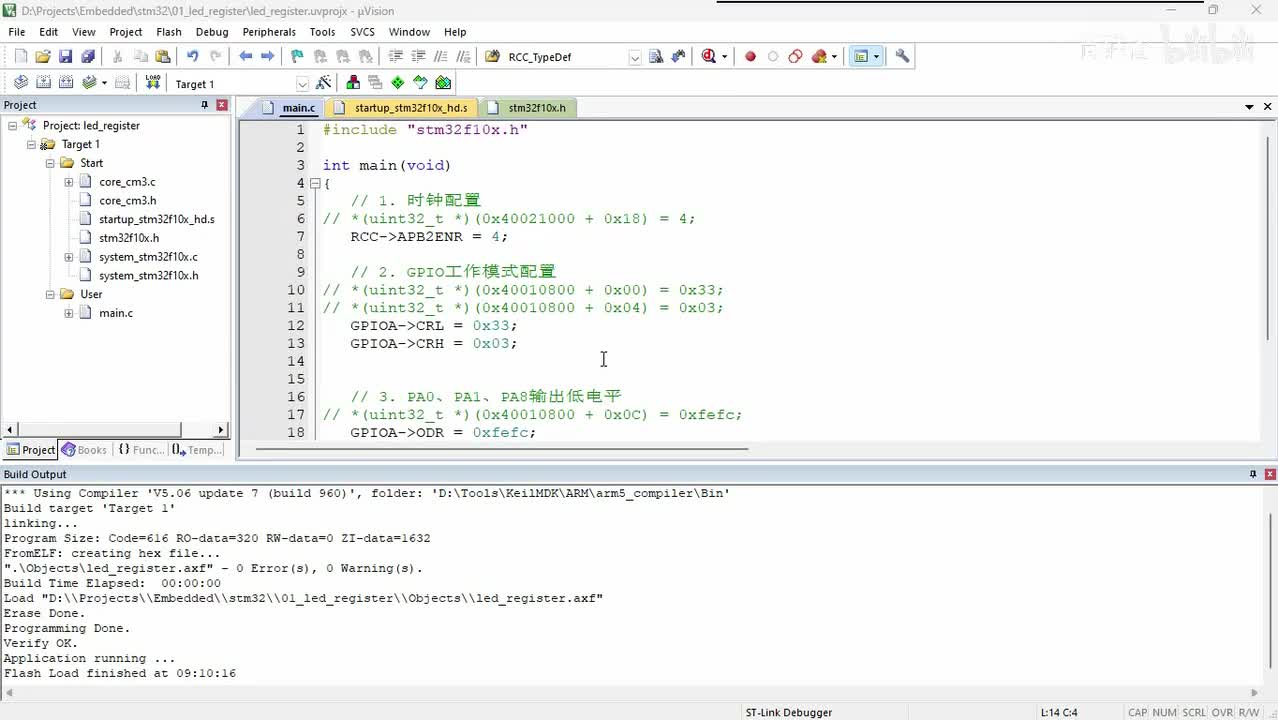Unindent the selected lines
The image size is (1278, 720).
pyautogui.click(x=418, y=57)
